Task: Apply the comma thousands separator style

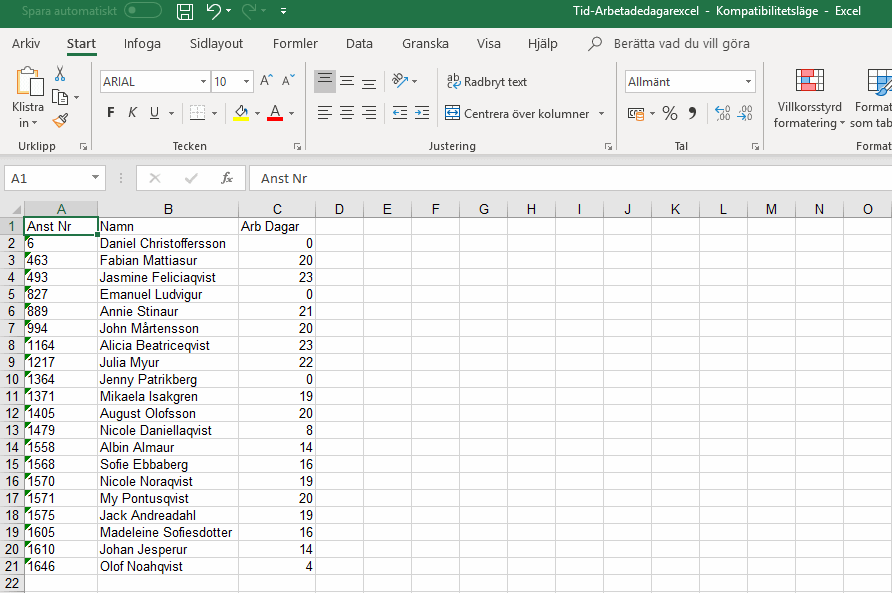Action: [x=692, y=113]
